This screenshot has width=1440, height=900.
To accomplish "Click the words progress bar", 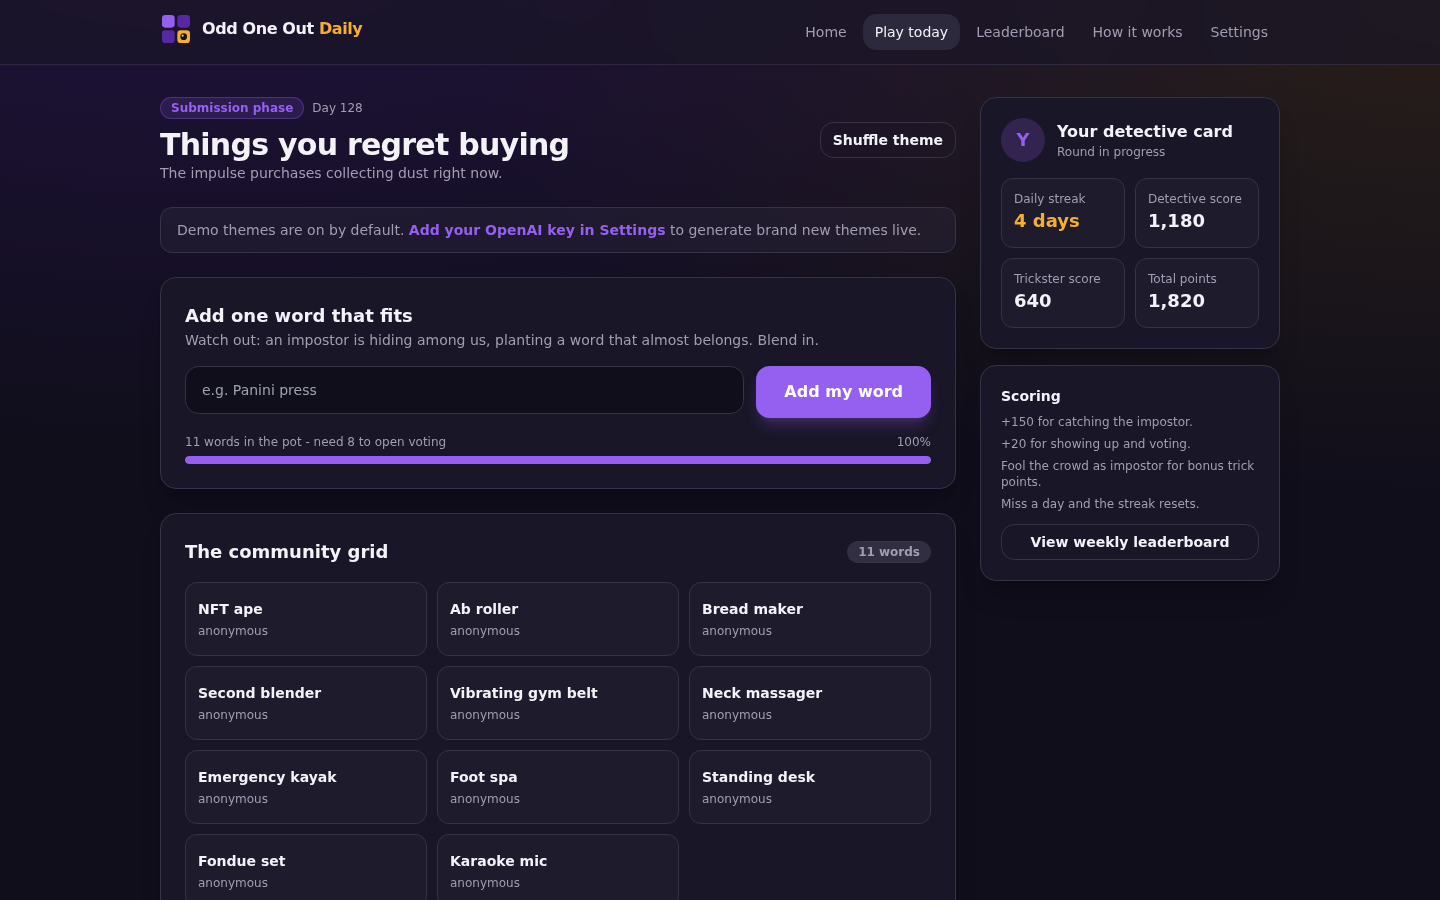I will pos(558,460).
